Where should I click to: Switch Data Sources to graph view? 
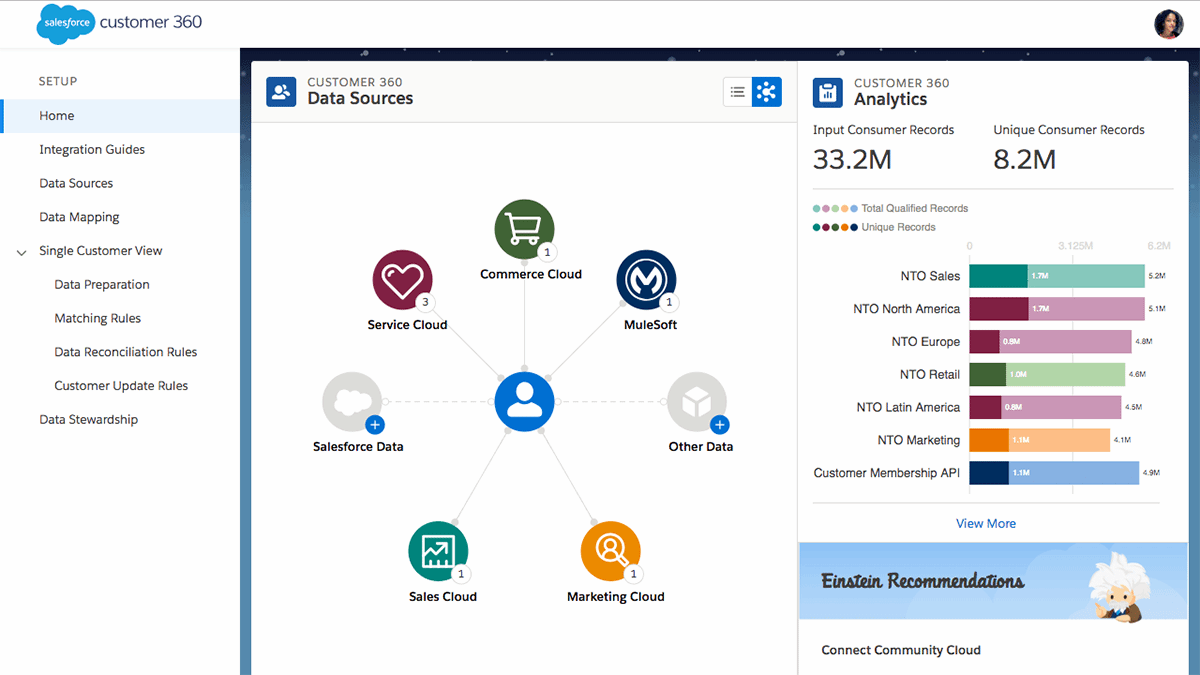[x=767, y=92]
